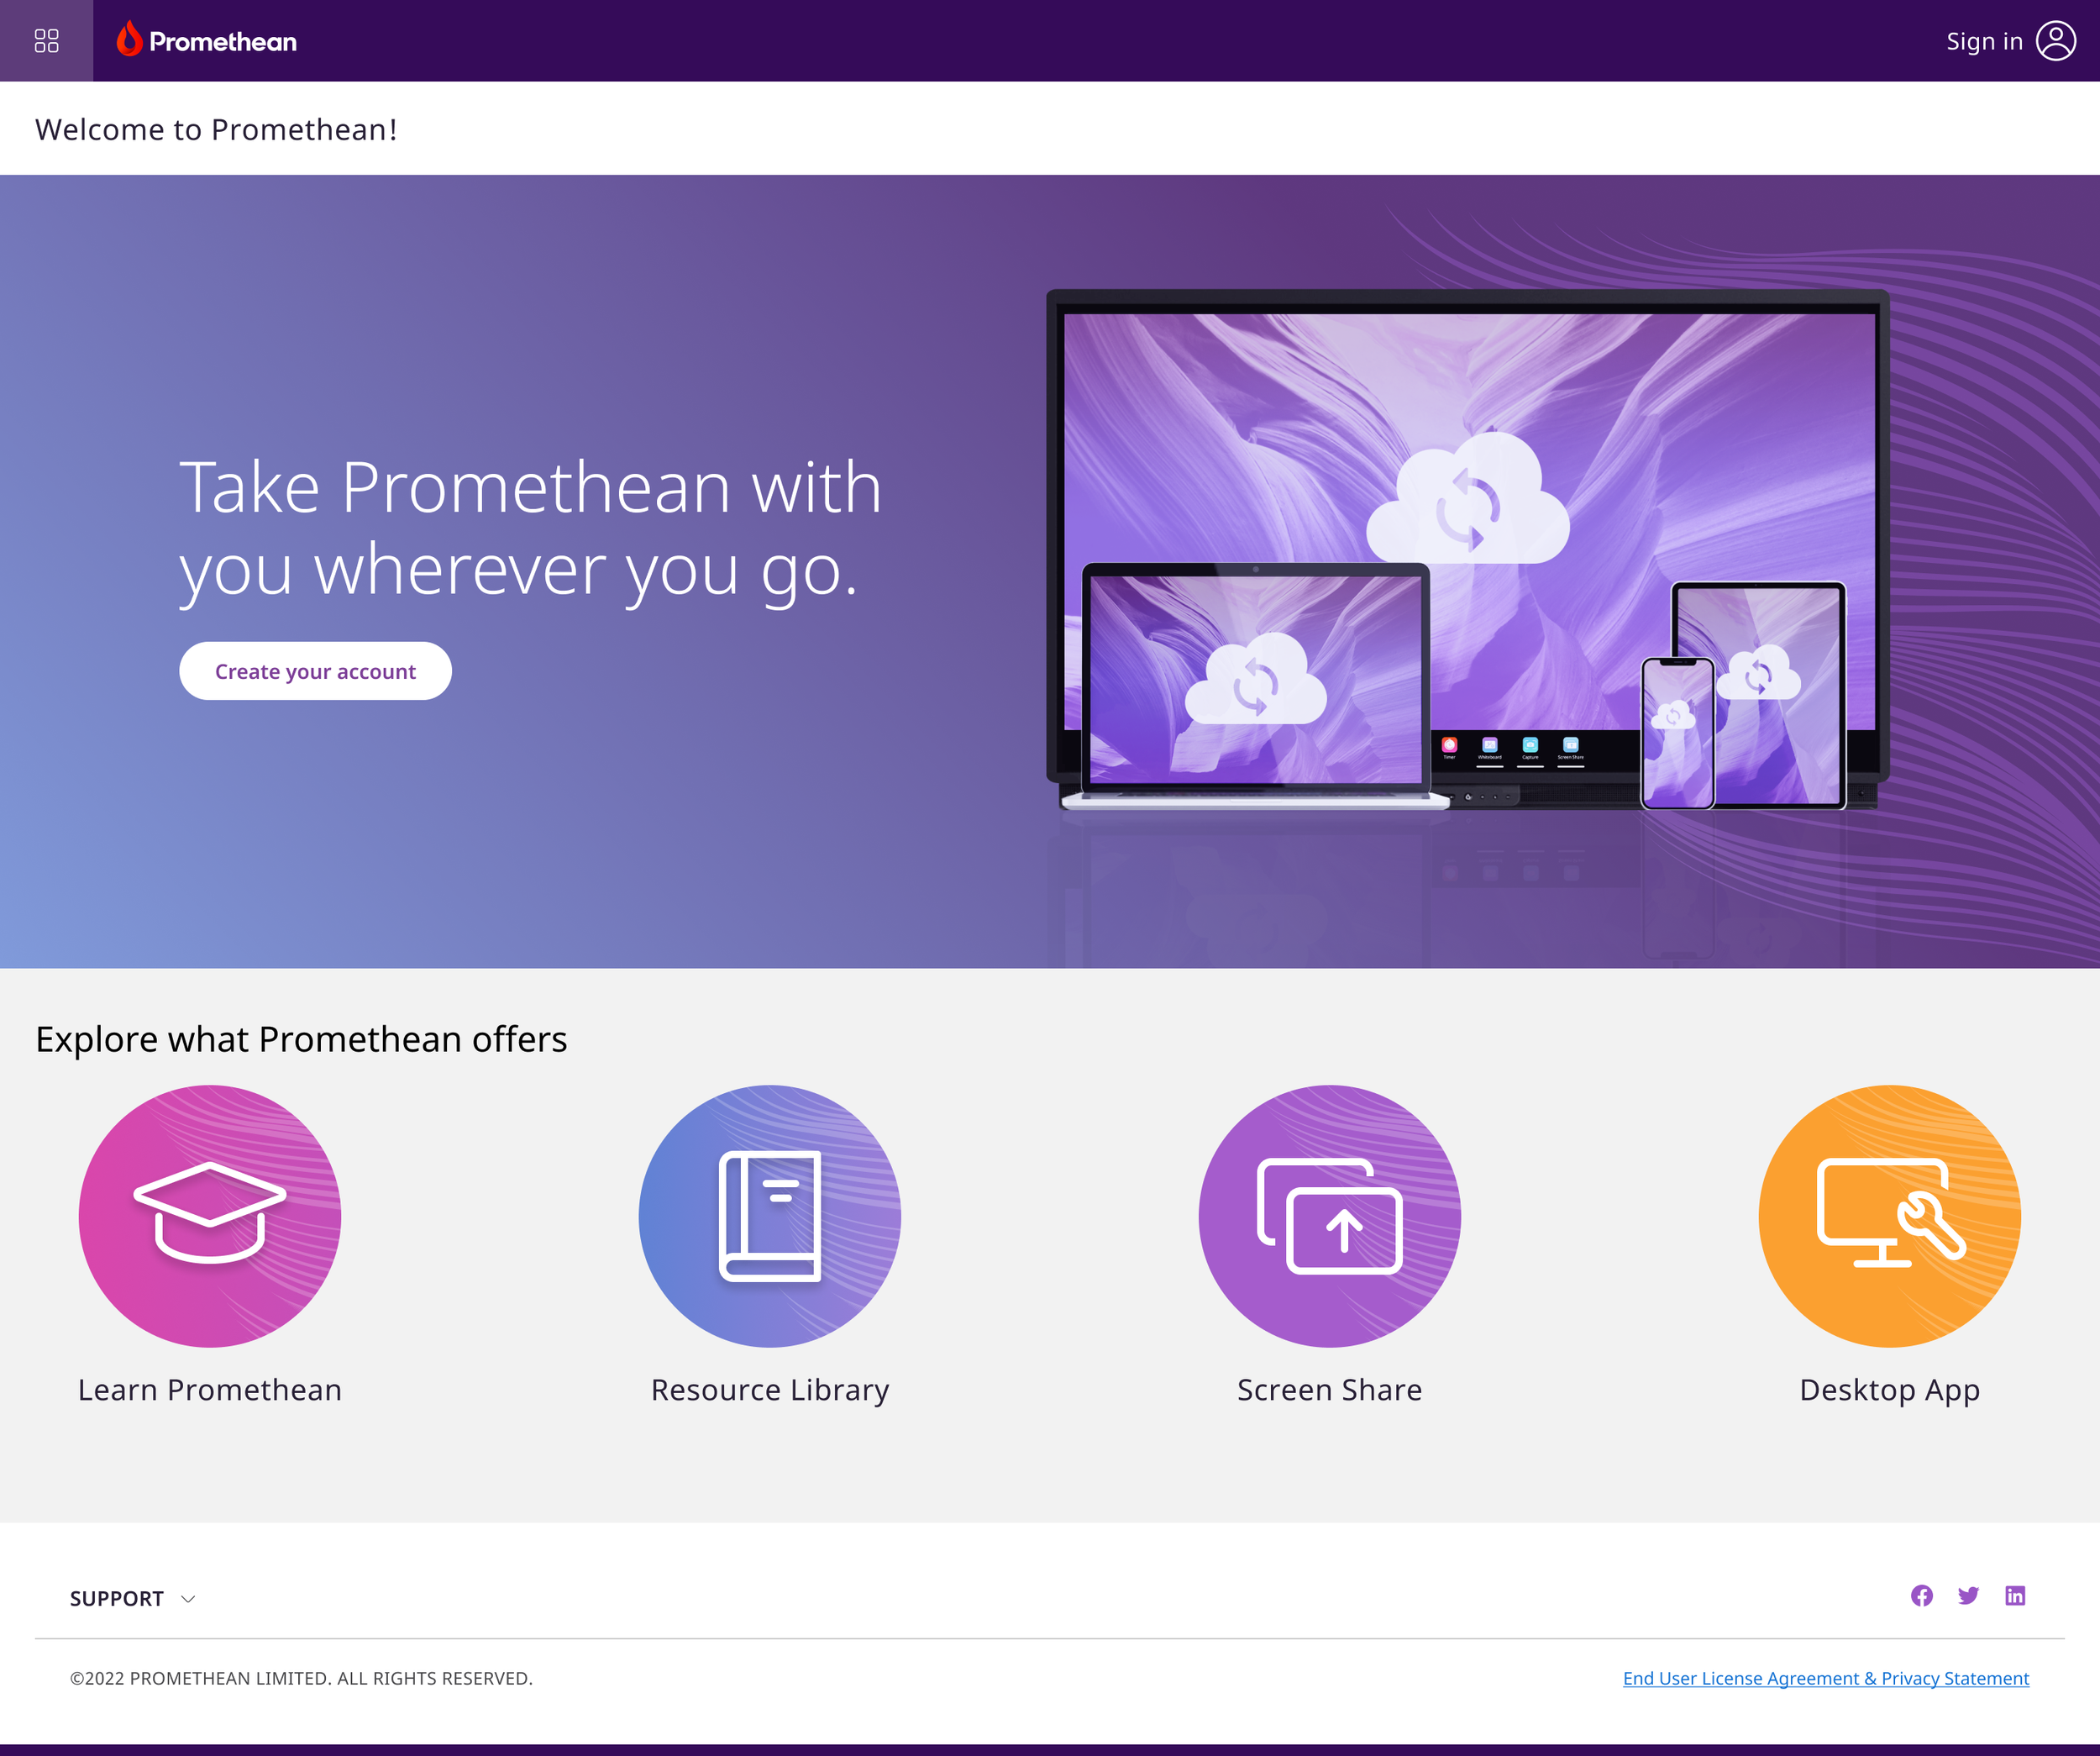Viewport: 2100px width, 1756px height.
Task: Click Sign in text
Action: [x=1984, y=41]
